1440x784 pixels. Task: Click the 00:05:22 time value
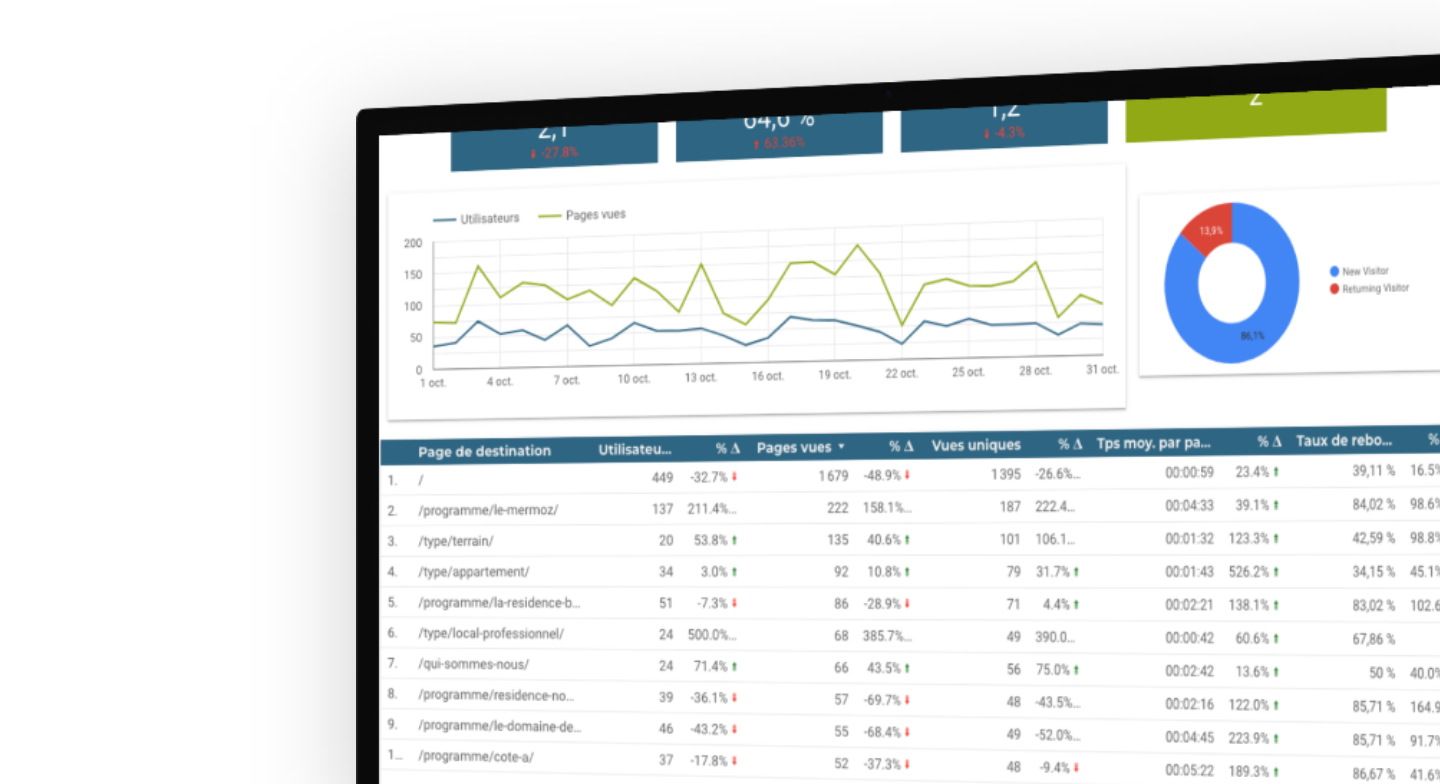[1189, 771]
